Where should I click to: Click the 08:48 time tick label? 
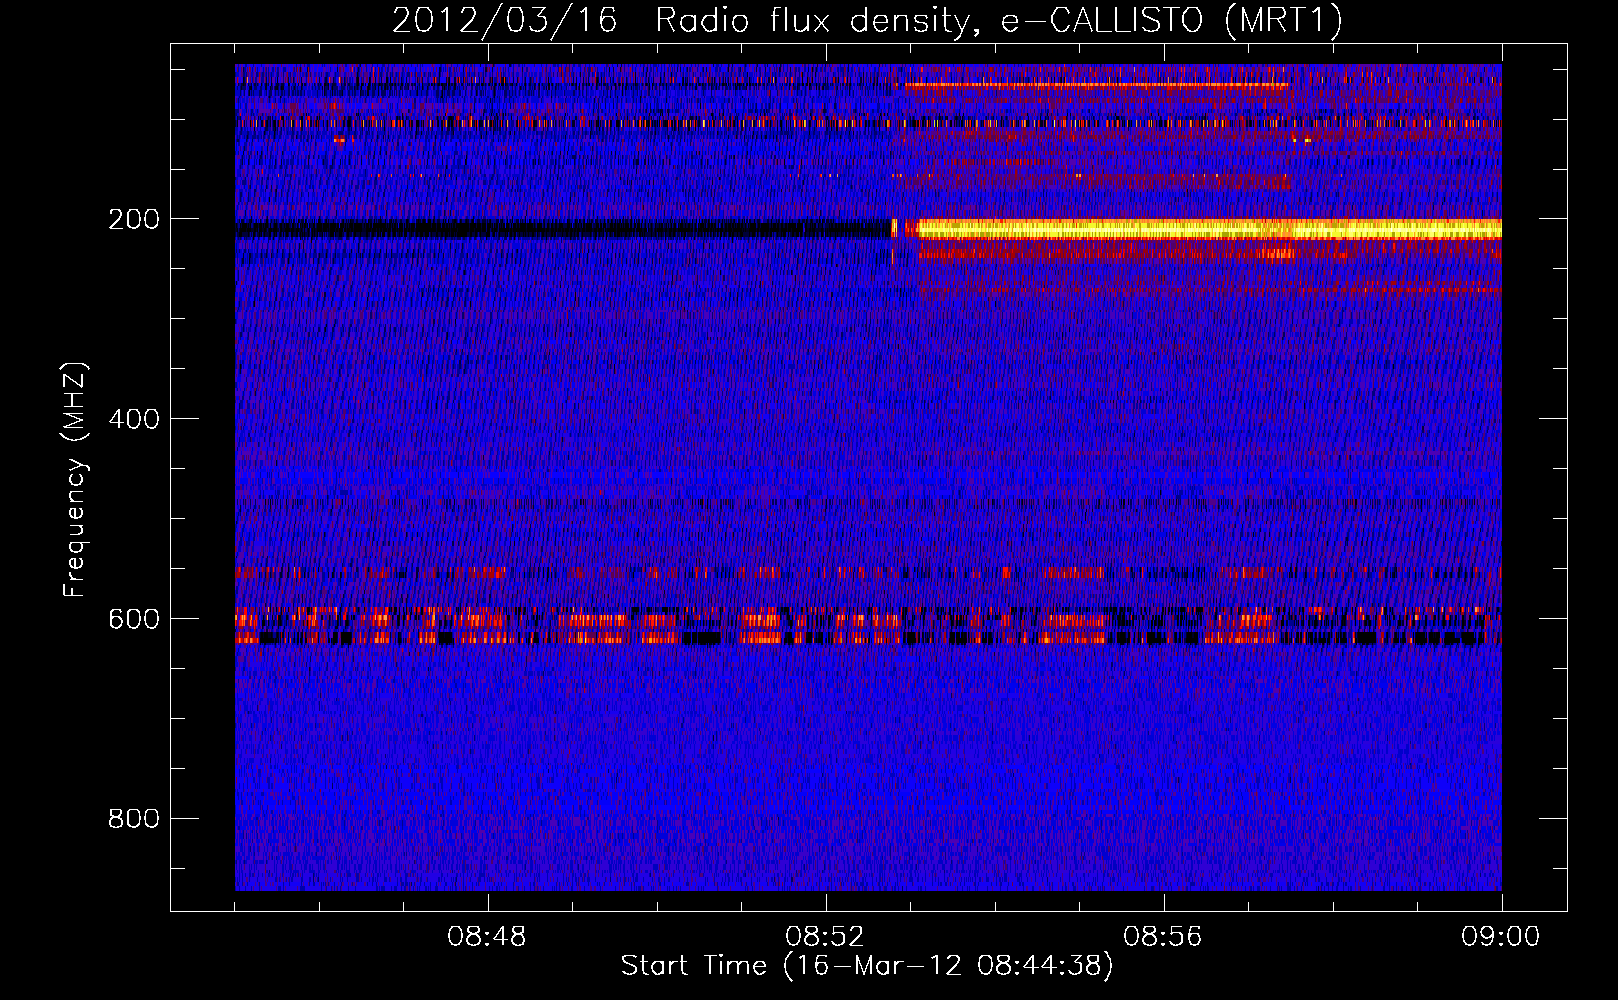click(487, 937)
